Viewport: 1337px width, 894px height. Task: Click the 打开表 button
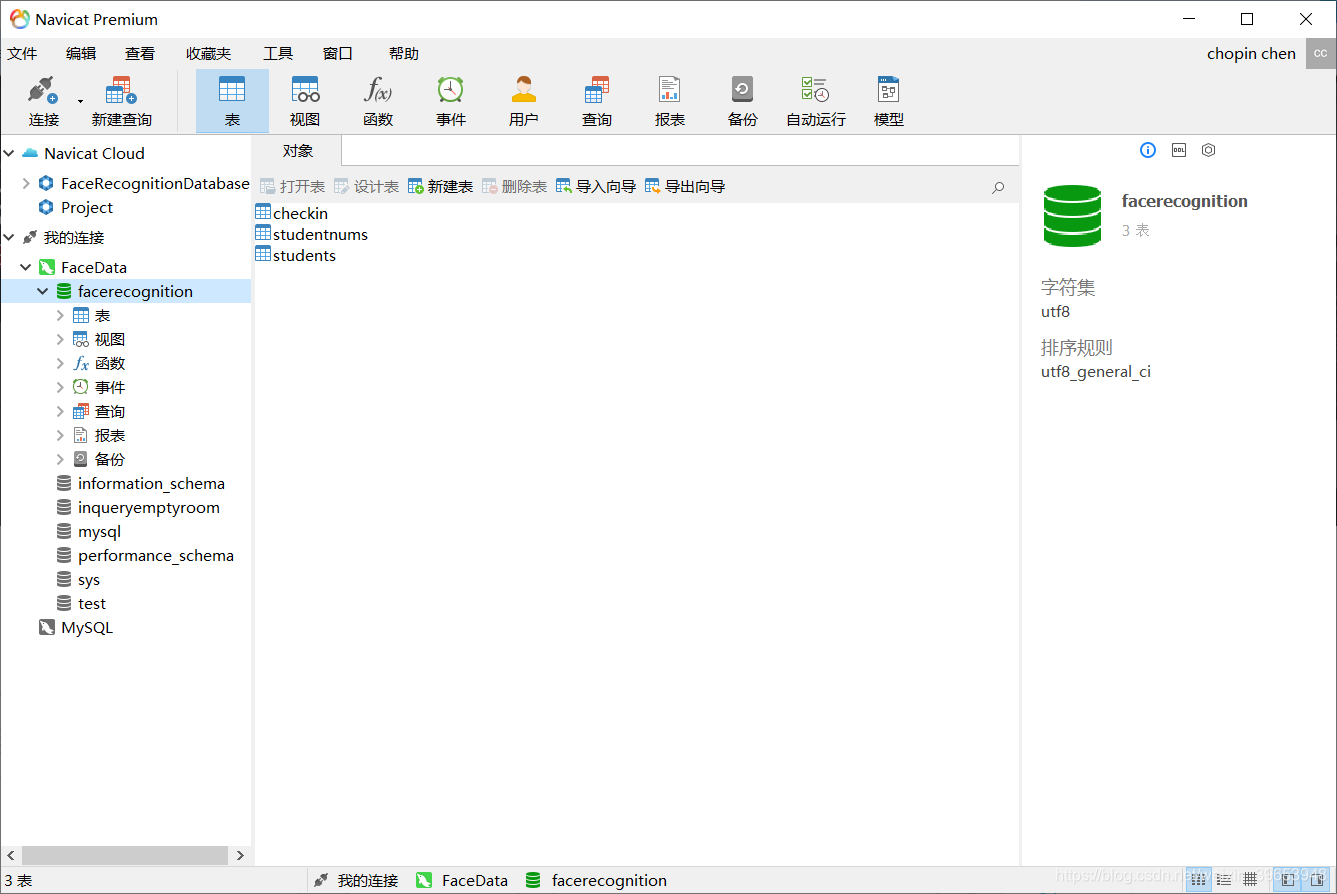point(292,186)
